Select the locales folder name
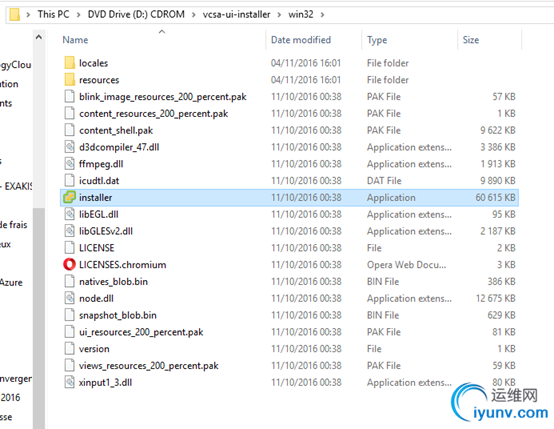This screenshot has width=554, height=429. point(93,63)
